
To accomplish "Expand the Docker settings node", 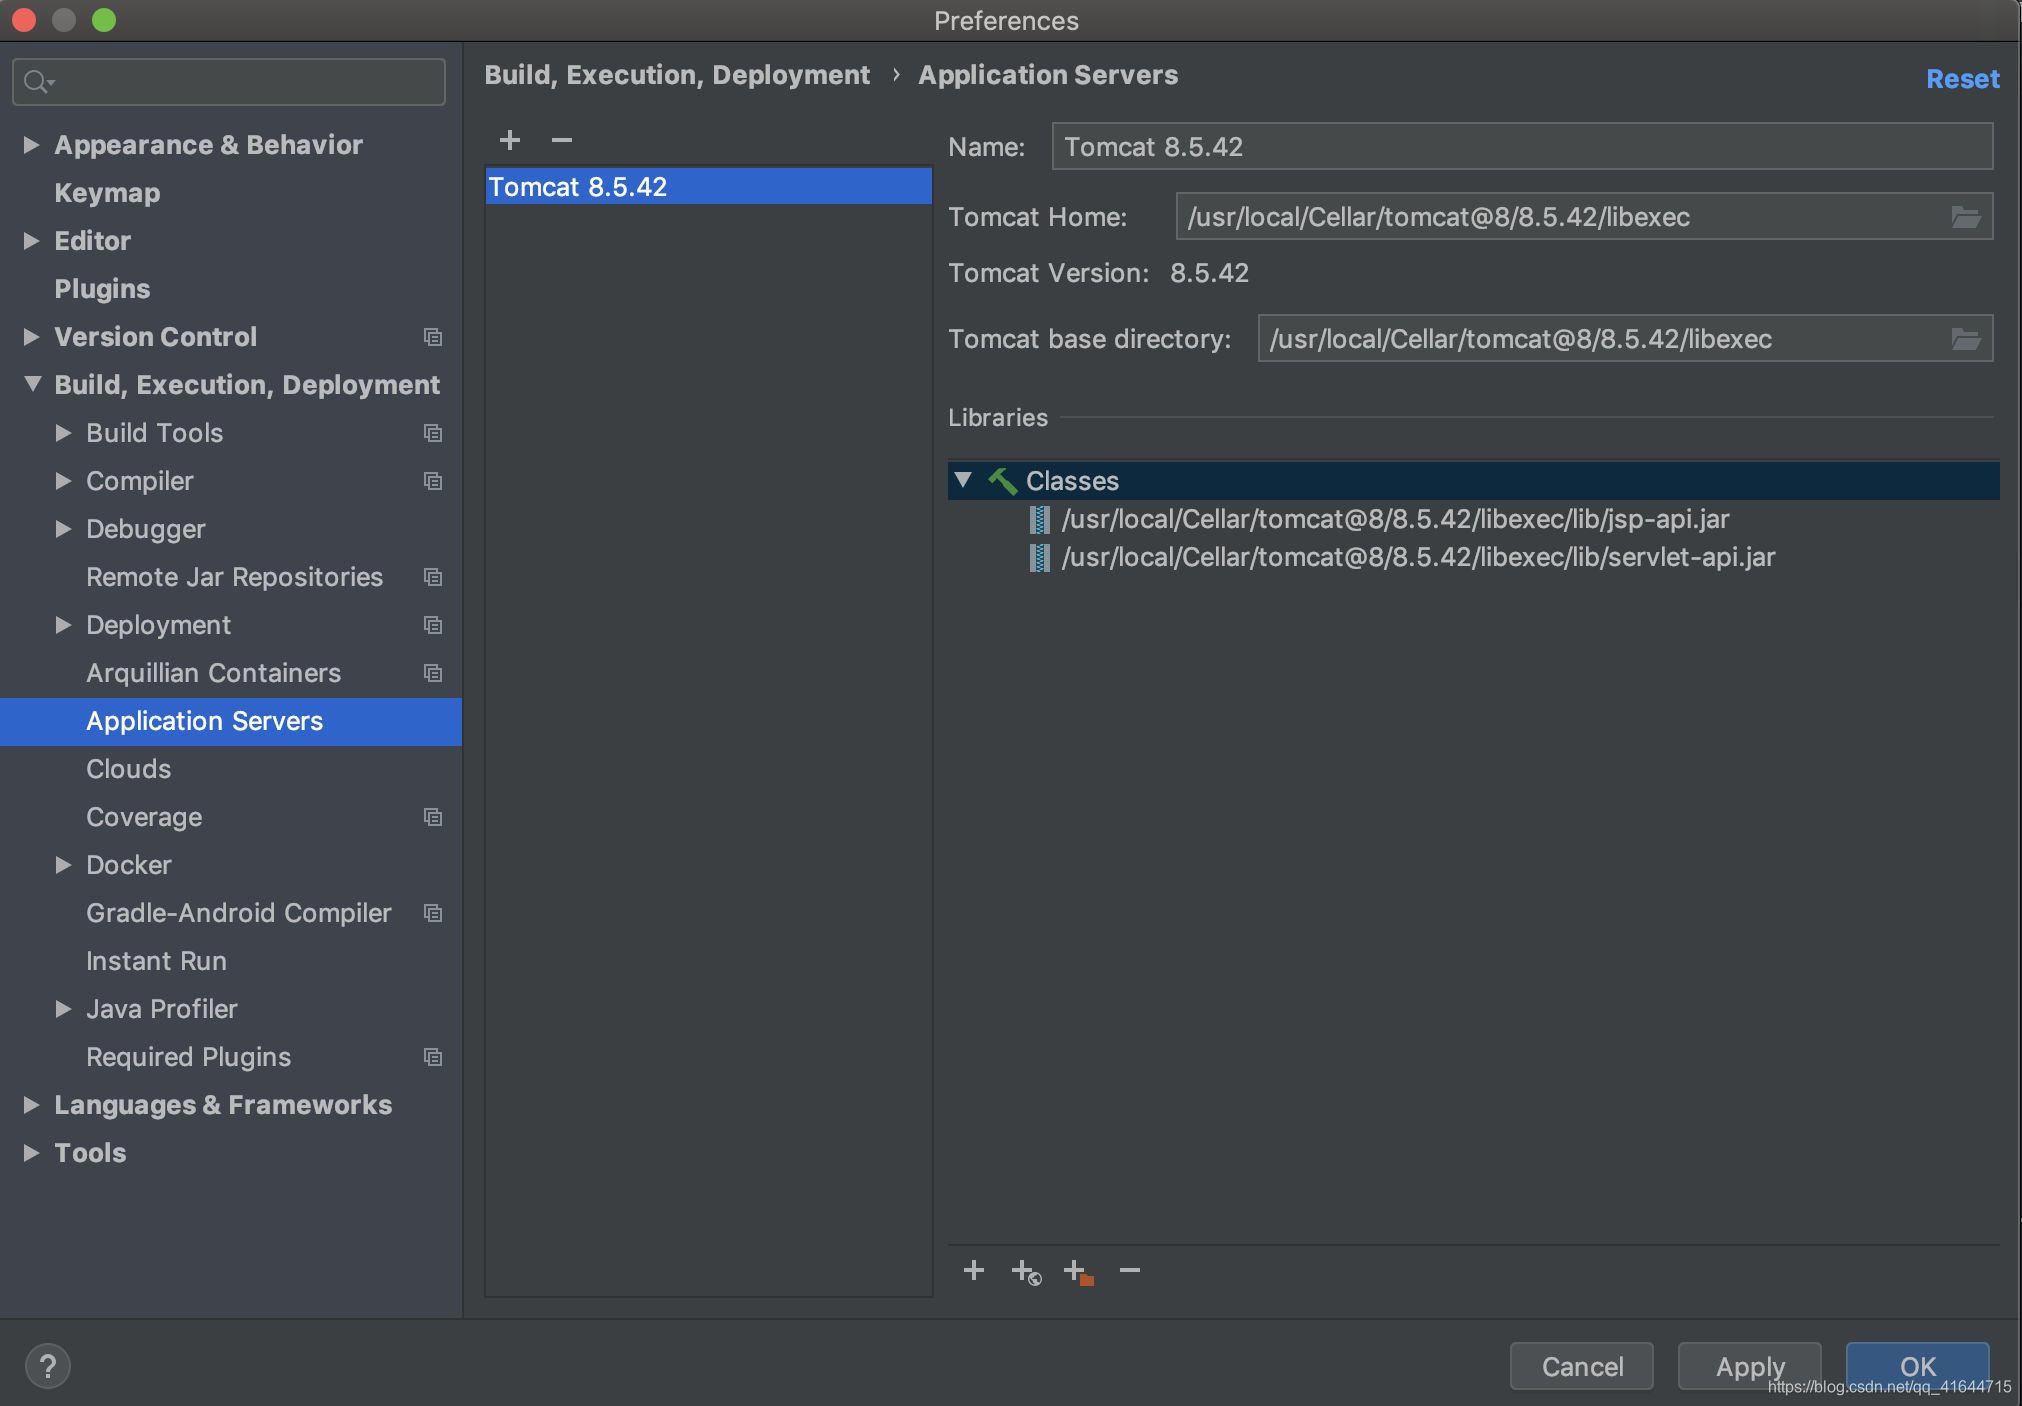I will tap(63, 865).
